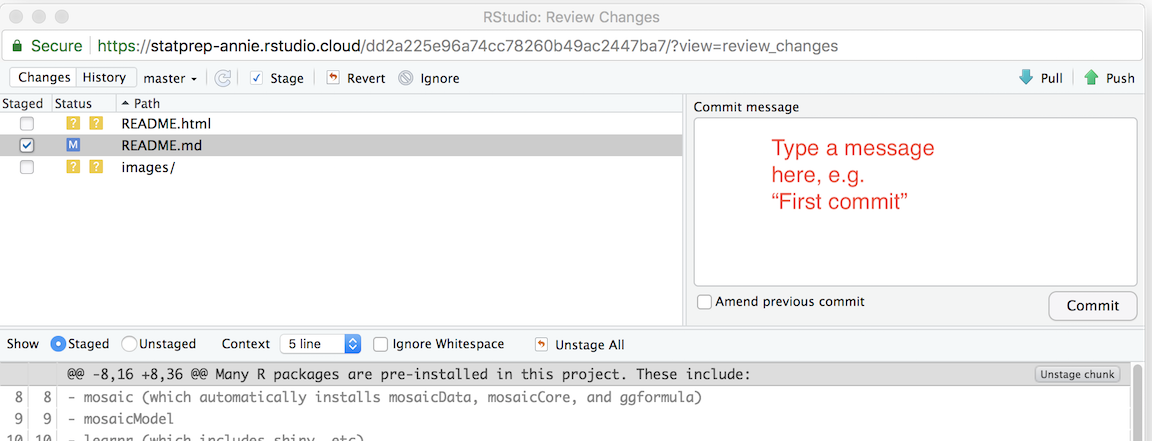Click the Ignore icon in toolbar
The height and width of the screenshot is (441, 1152).
coord(405,78)
